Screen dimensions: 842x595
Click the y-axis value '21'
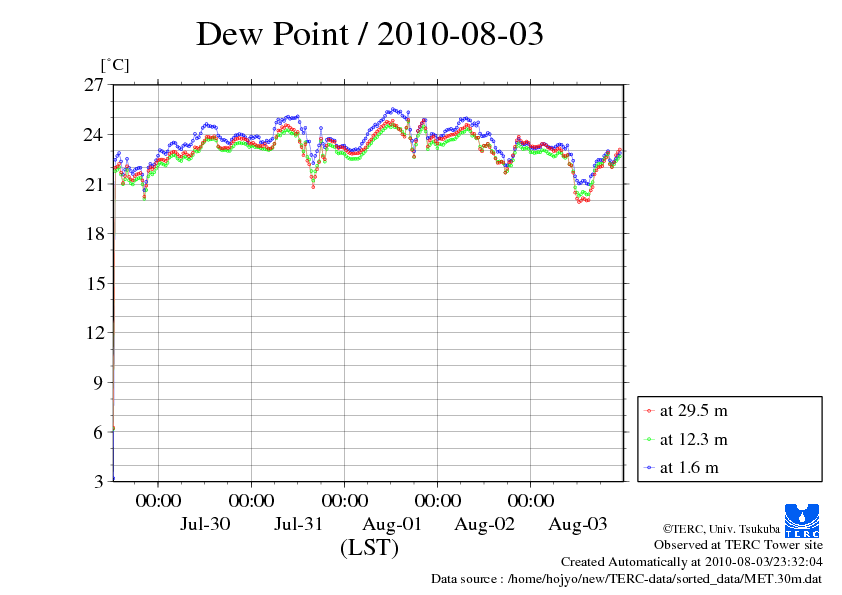pyautogui.click(x=93, y=184)
